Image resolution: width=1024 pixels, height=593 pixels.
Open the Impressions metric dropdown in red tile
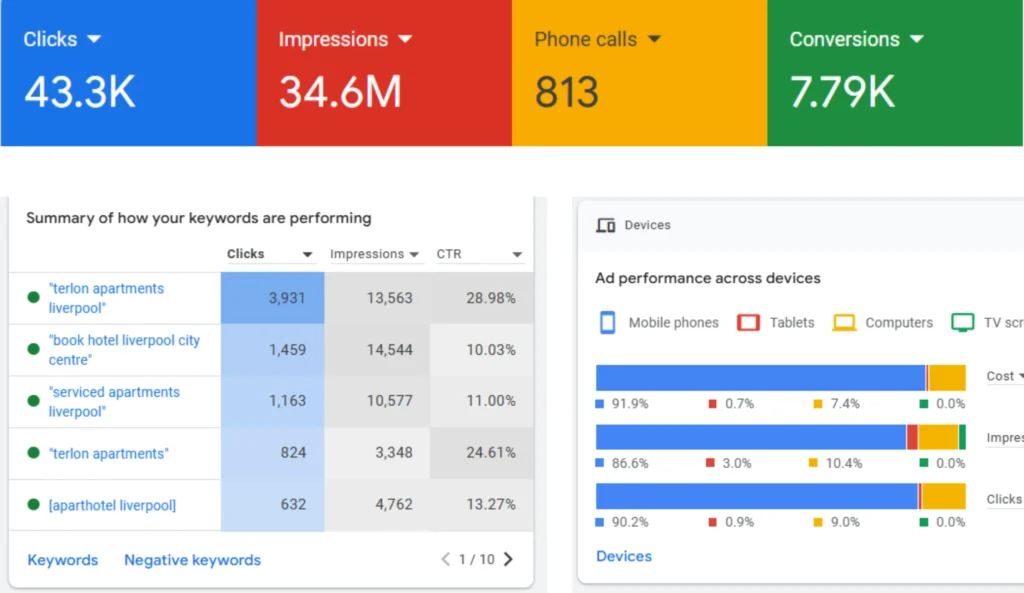pos(405,39)
